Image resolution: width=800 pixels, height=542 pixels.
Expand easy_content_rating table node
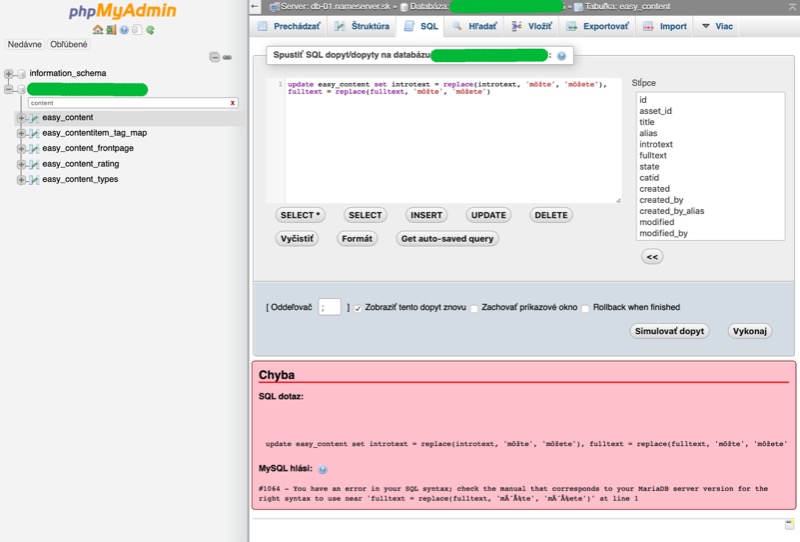(21, 164)
